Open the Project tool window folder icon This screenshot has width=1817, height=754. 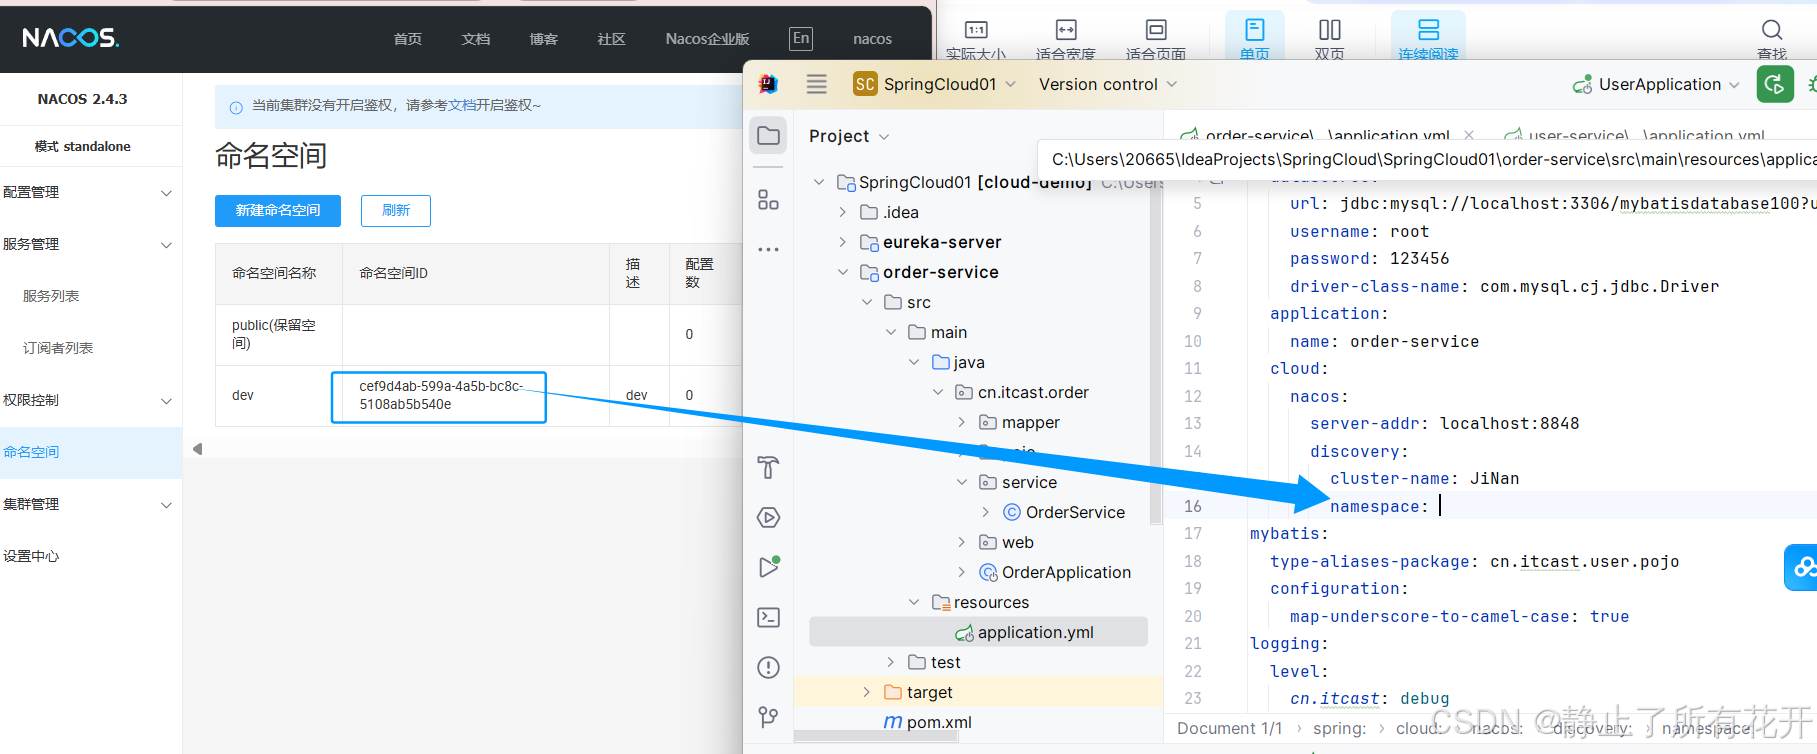click(768, 135)
